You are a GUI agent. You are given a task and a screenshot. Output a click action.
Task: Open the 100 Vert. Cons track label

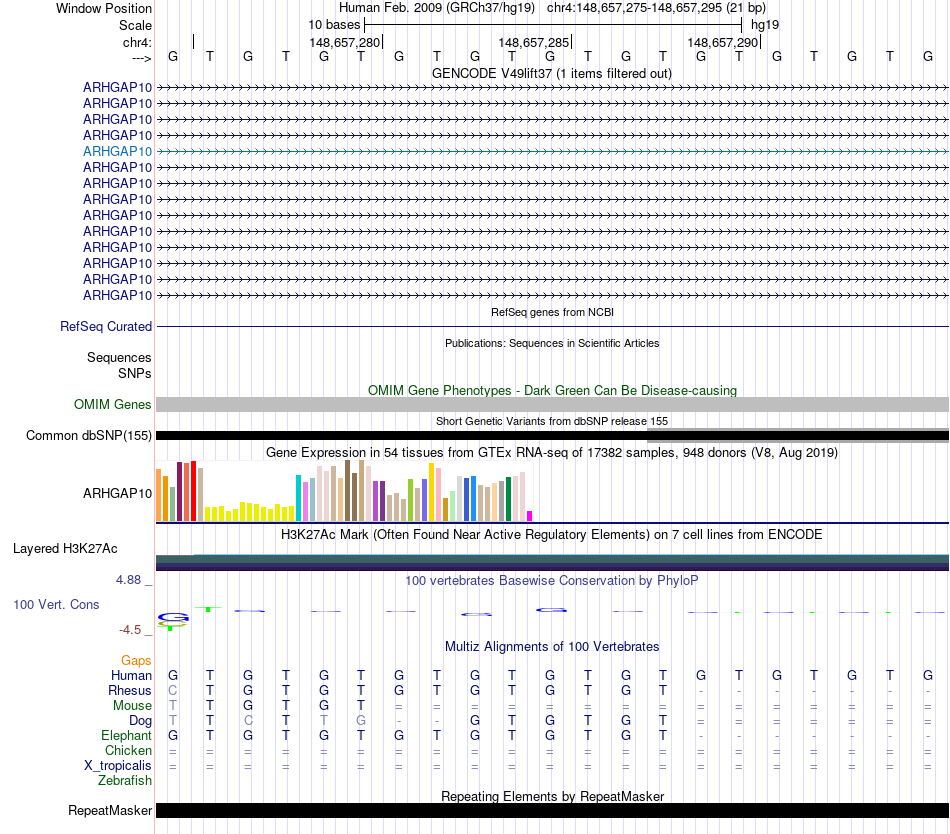56,604
